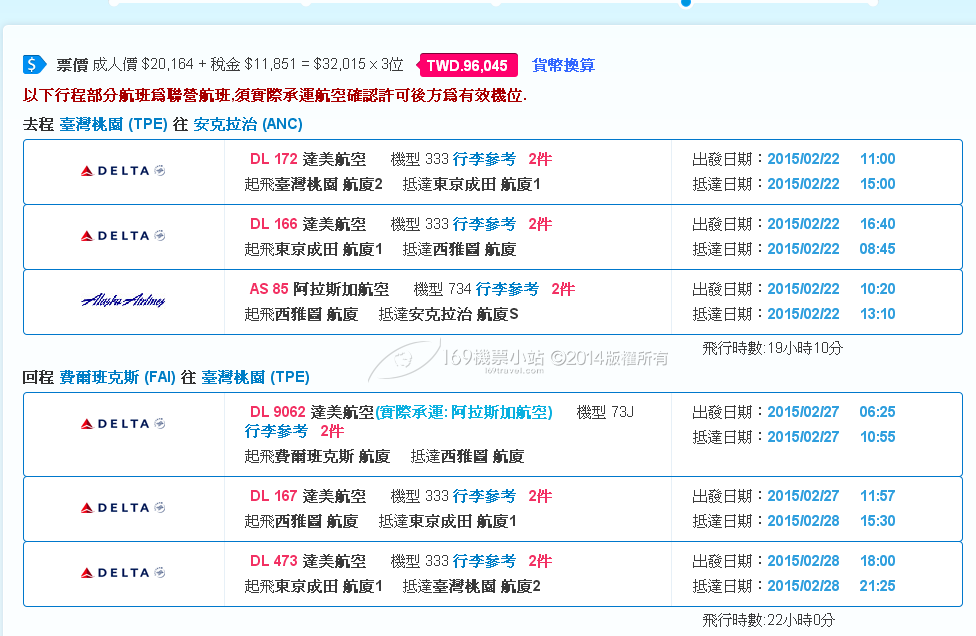Click outbound flight time 19小時10分
Screen dimensions: 976x636
[805, 348]
